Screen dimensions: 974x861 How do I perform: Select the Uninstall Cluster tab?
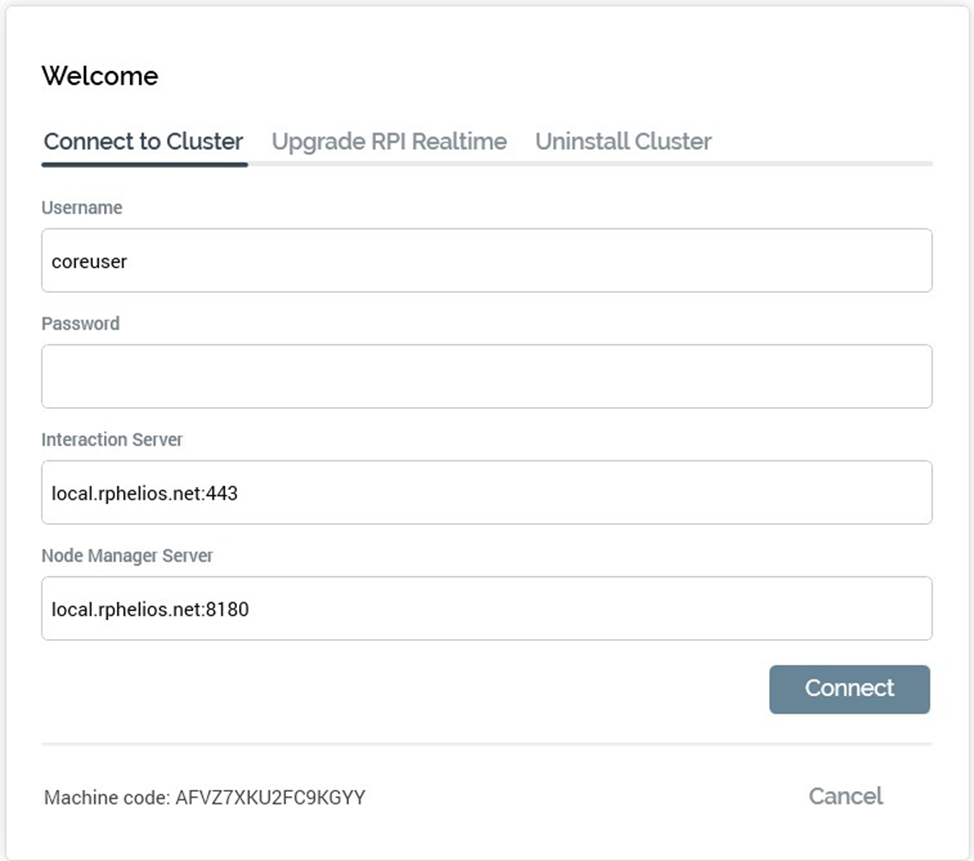pyautogui.click(x=623, y=141)
